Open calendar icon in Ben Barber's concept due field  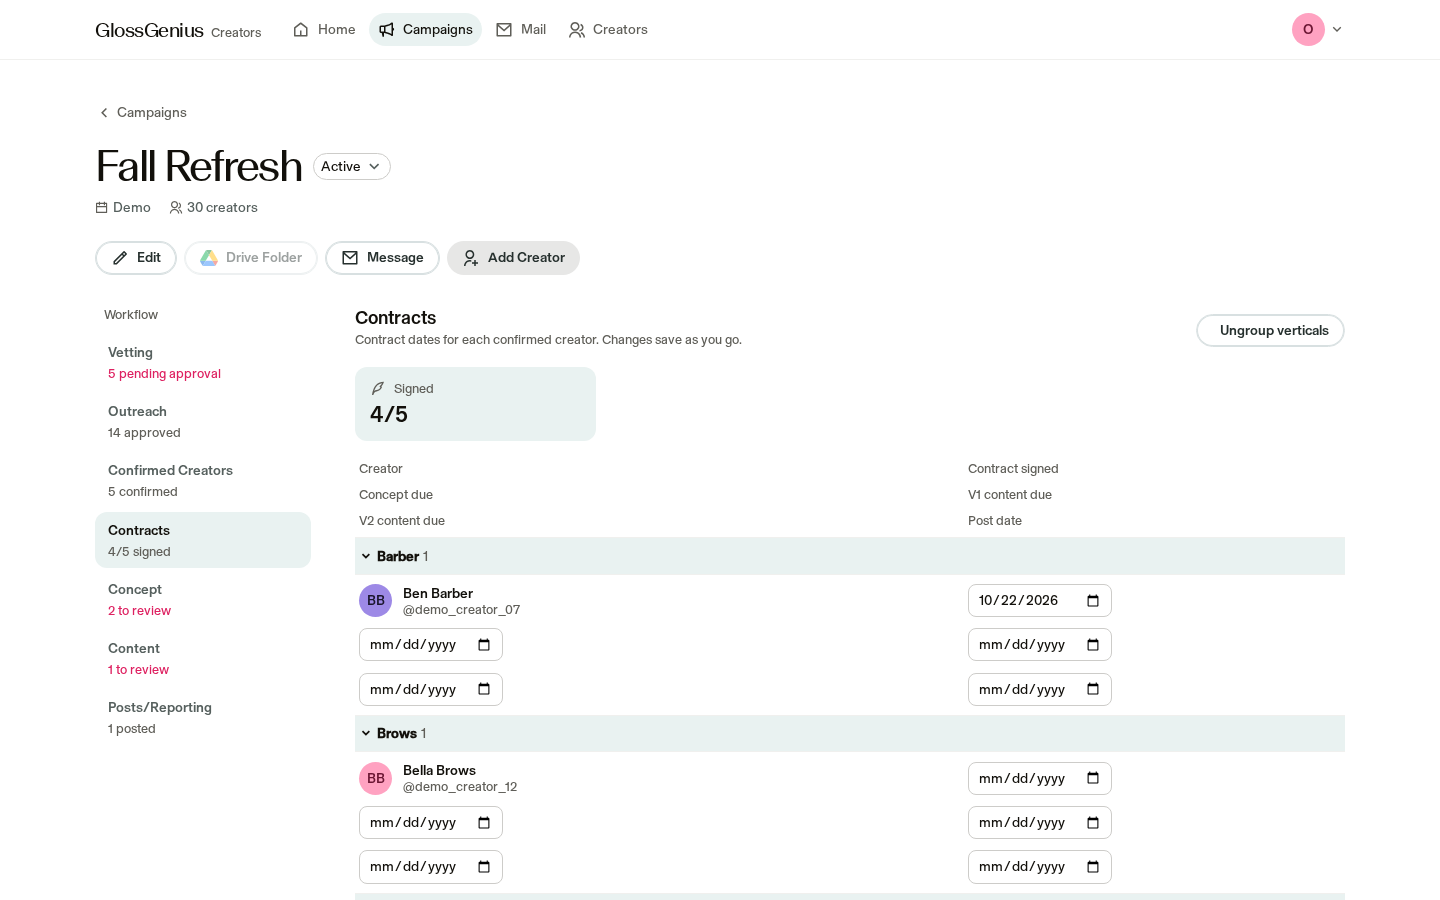pyautogui.click(x=484, y=645)
